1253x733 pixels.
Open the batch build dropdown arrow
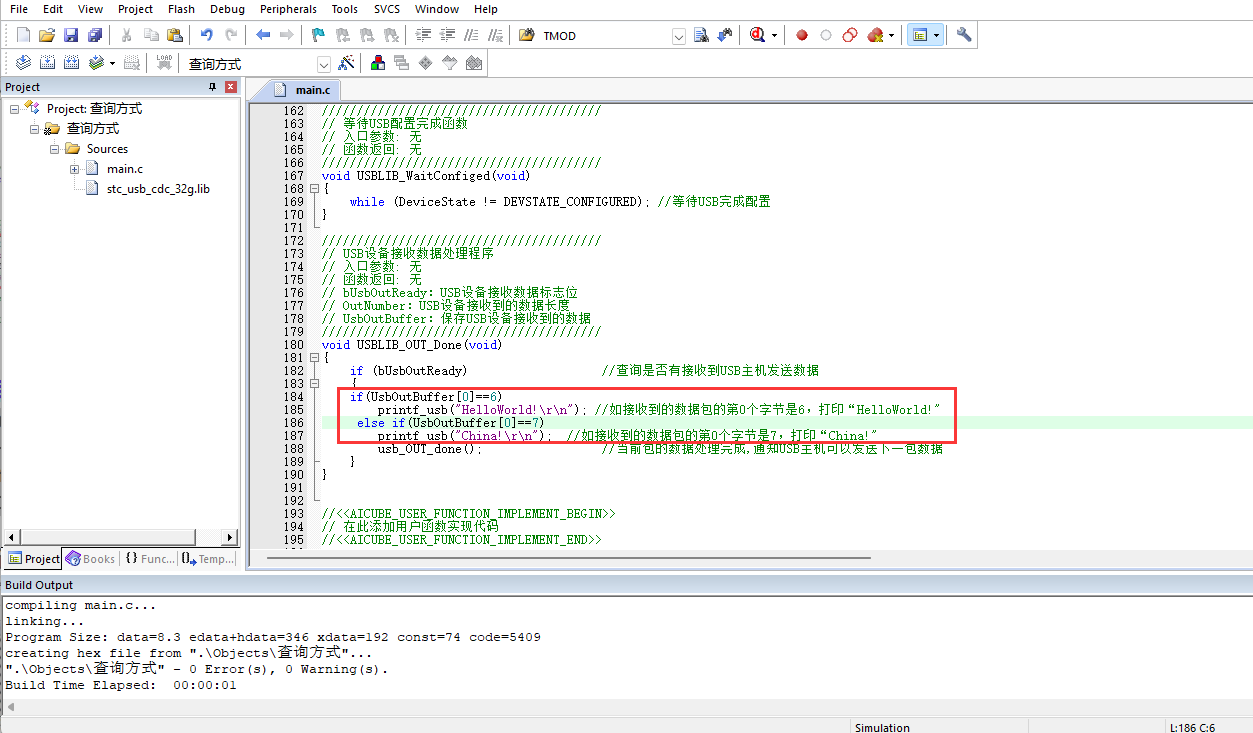click(112, 64)
